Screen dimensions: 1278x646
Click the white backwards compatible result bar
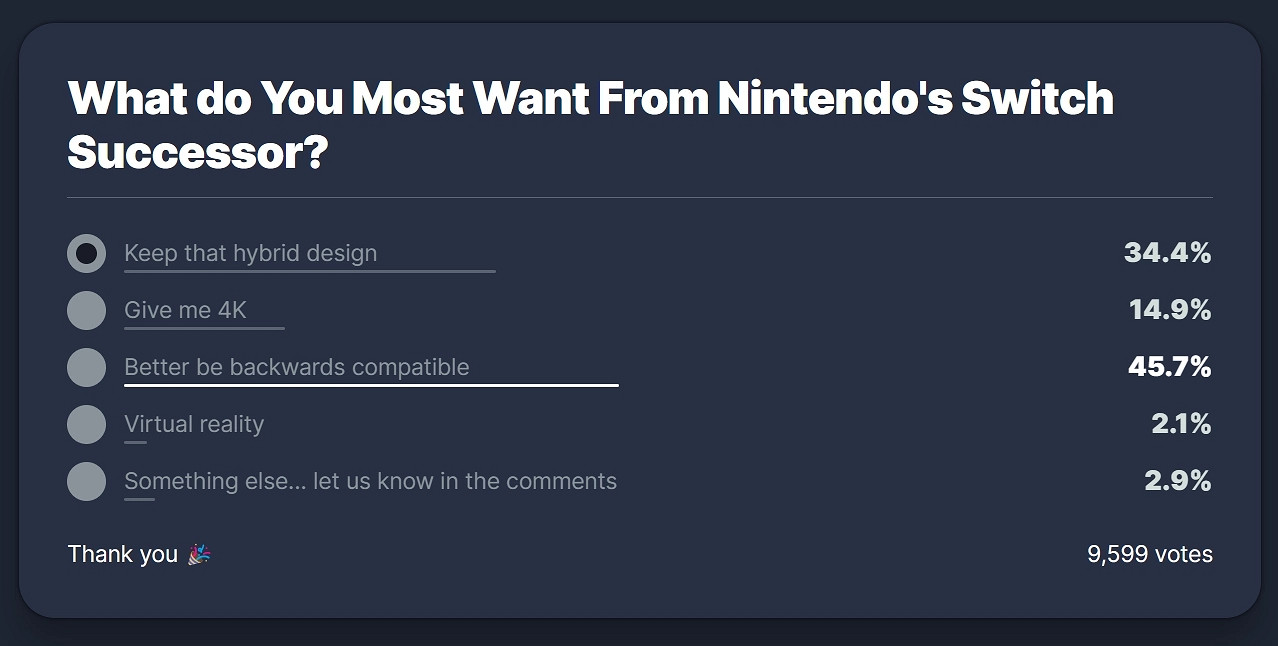point(371,385)
